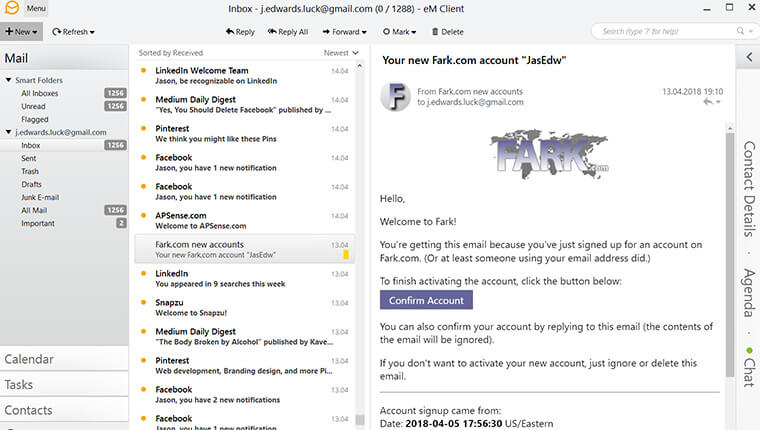Open Facebook 2 new notifications email
Viewport: 760px width, 430px height.
(245, 395)
